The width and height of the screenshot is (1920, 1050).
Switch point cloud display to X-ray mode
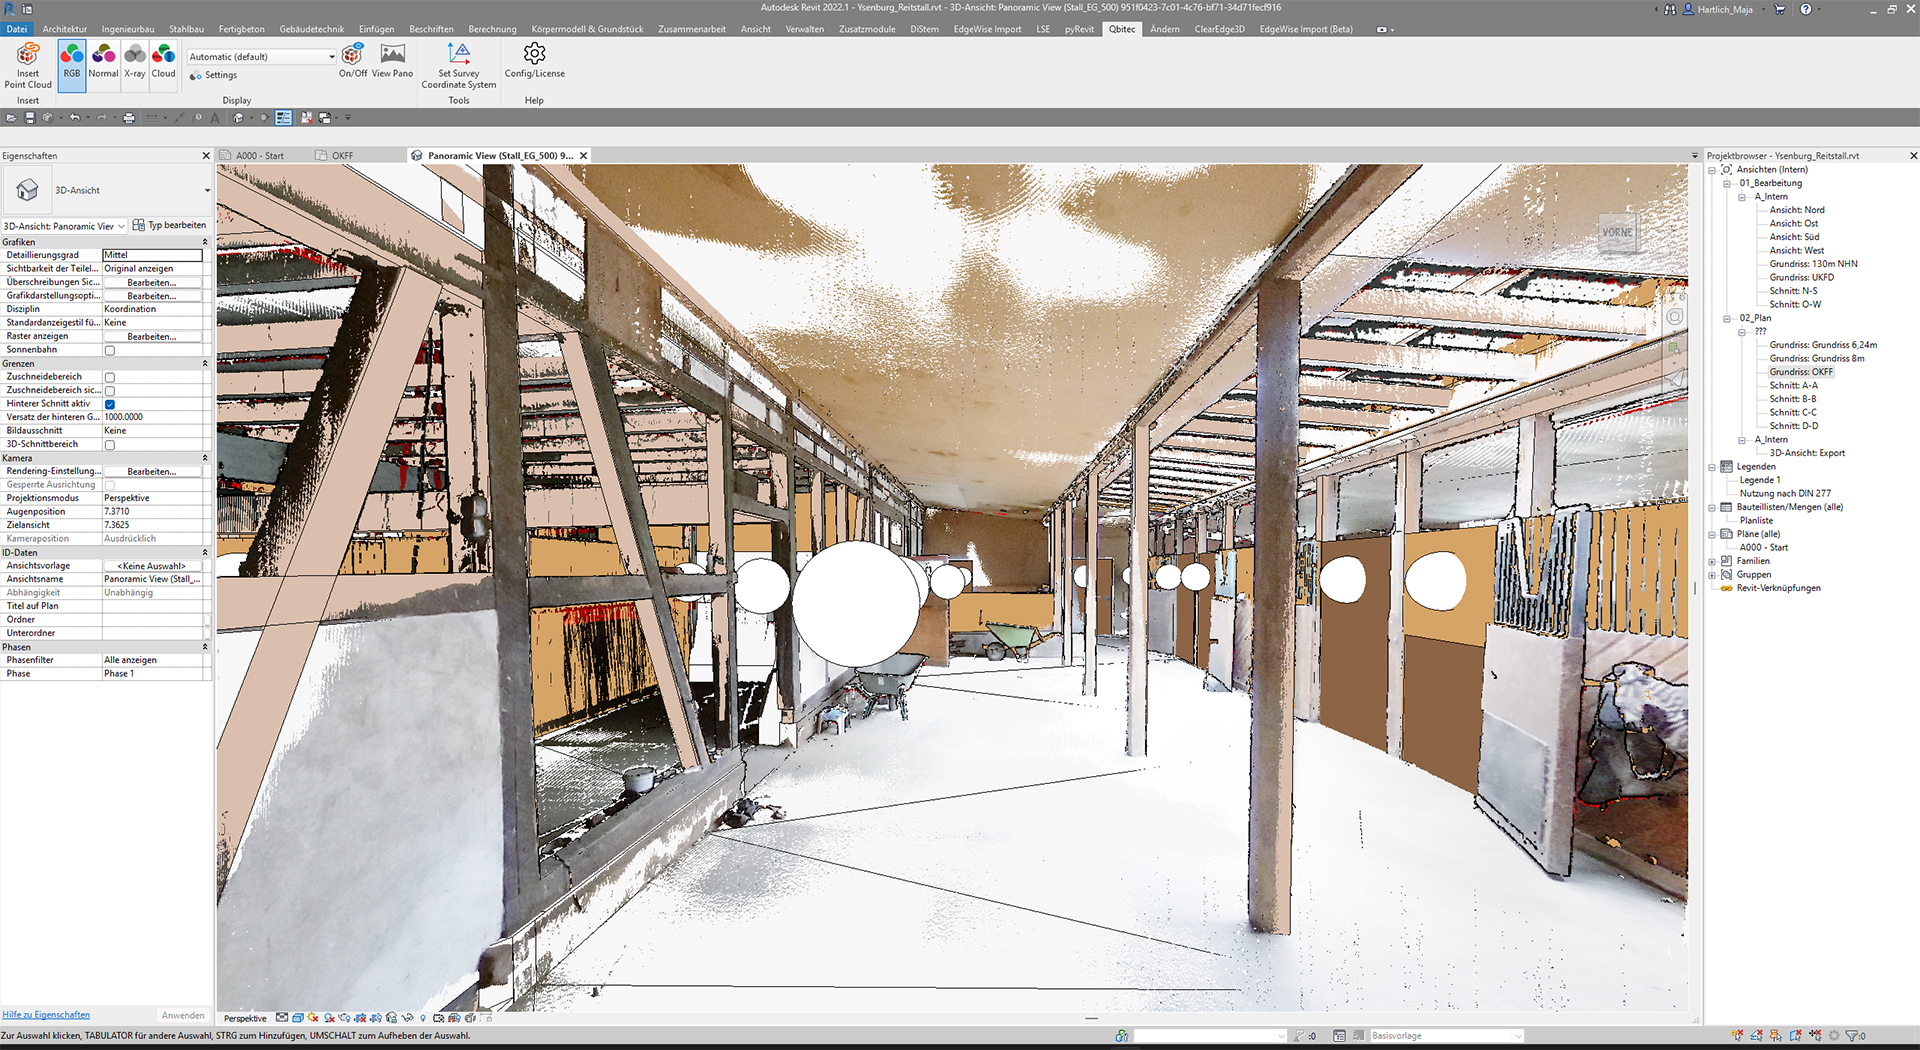click(x=133, y=64)
